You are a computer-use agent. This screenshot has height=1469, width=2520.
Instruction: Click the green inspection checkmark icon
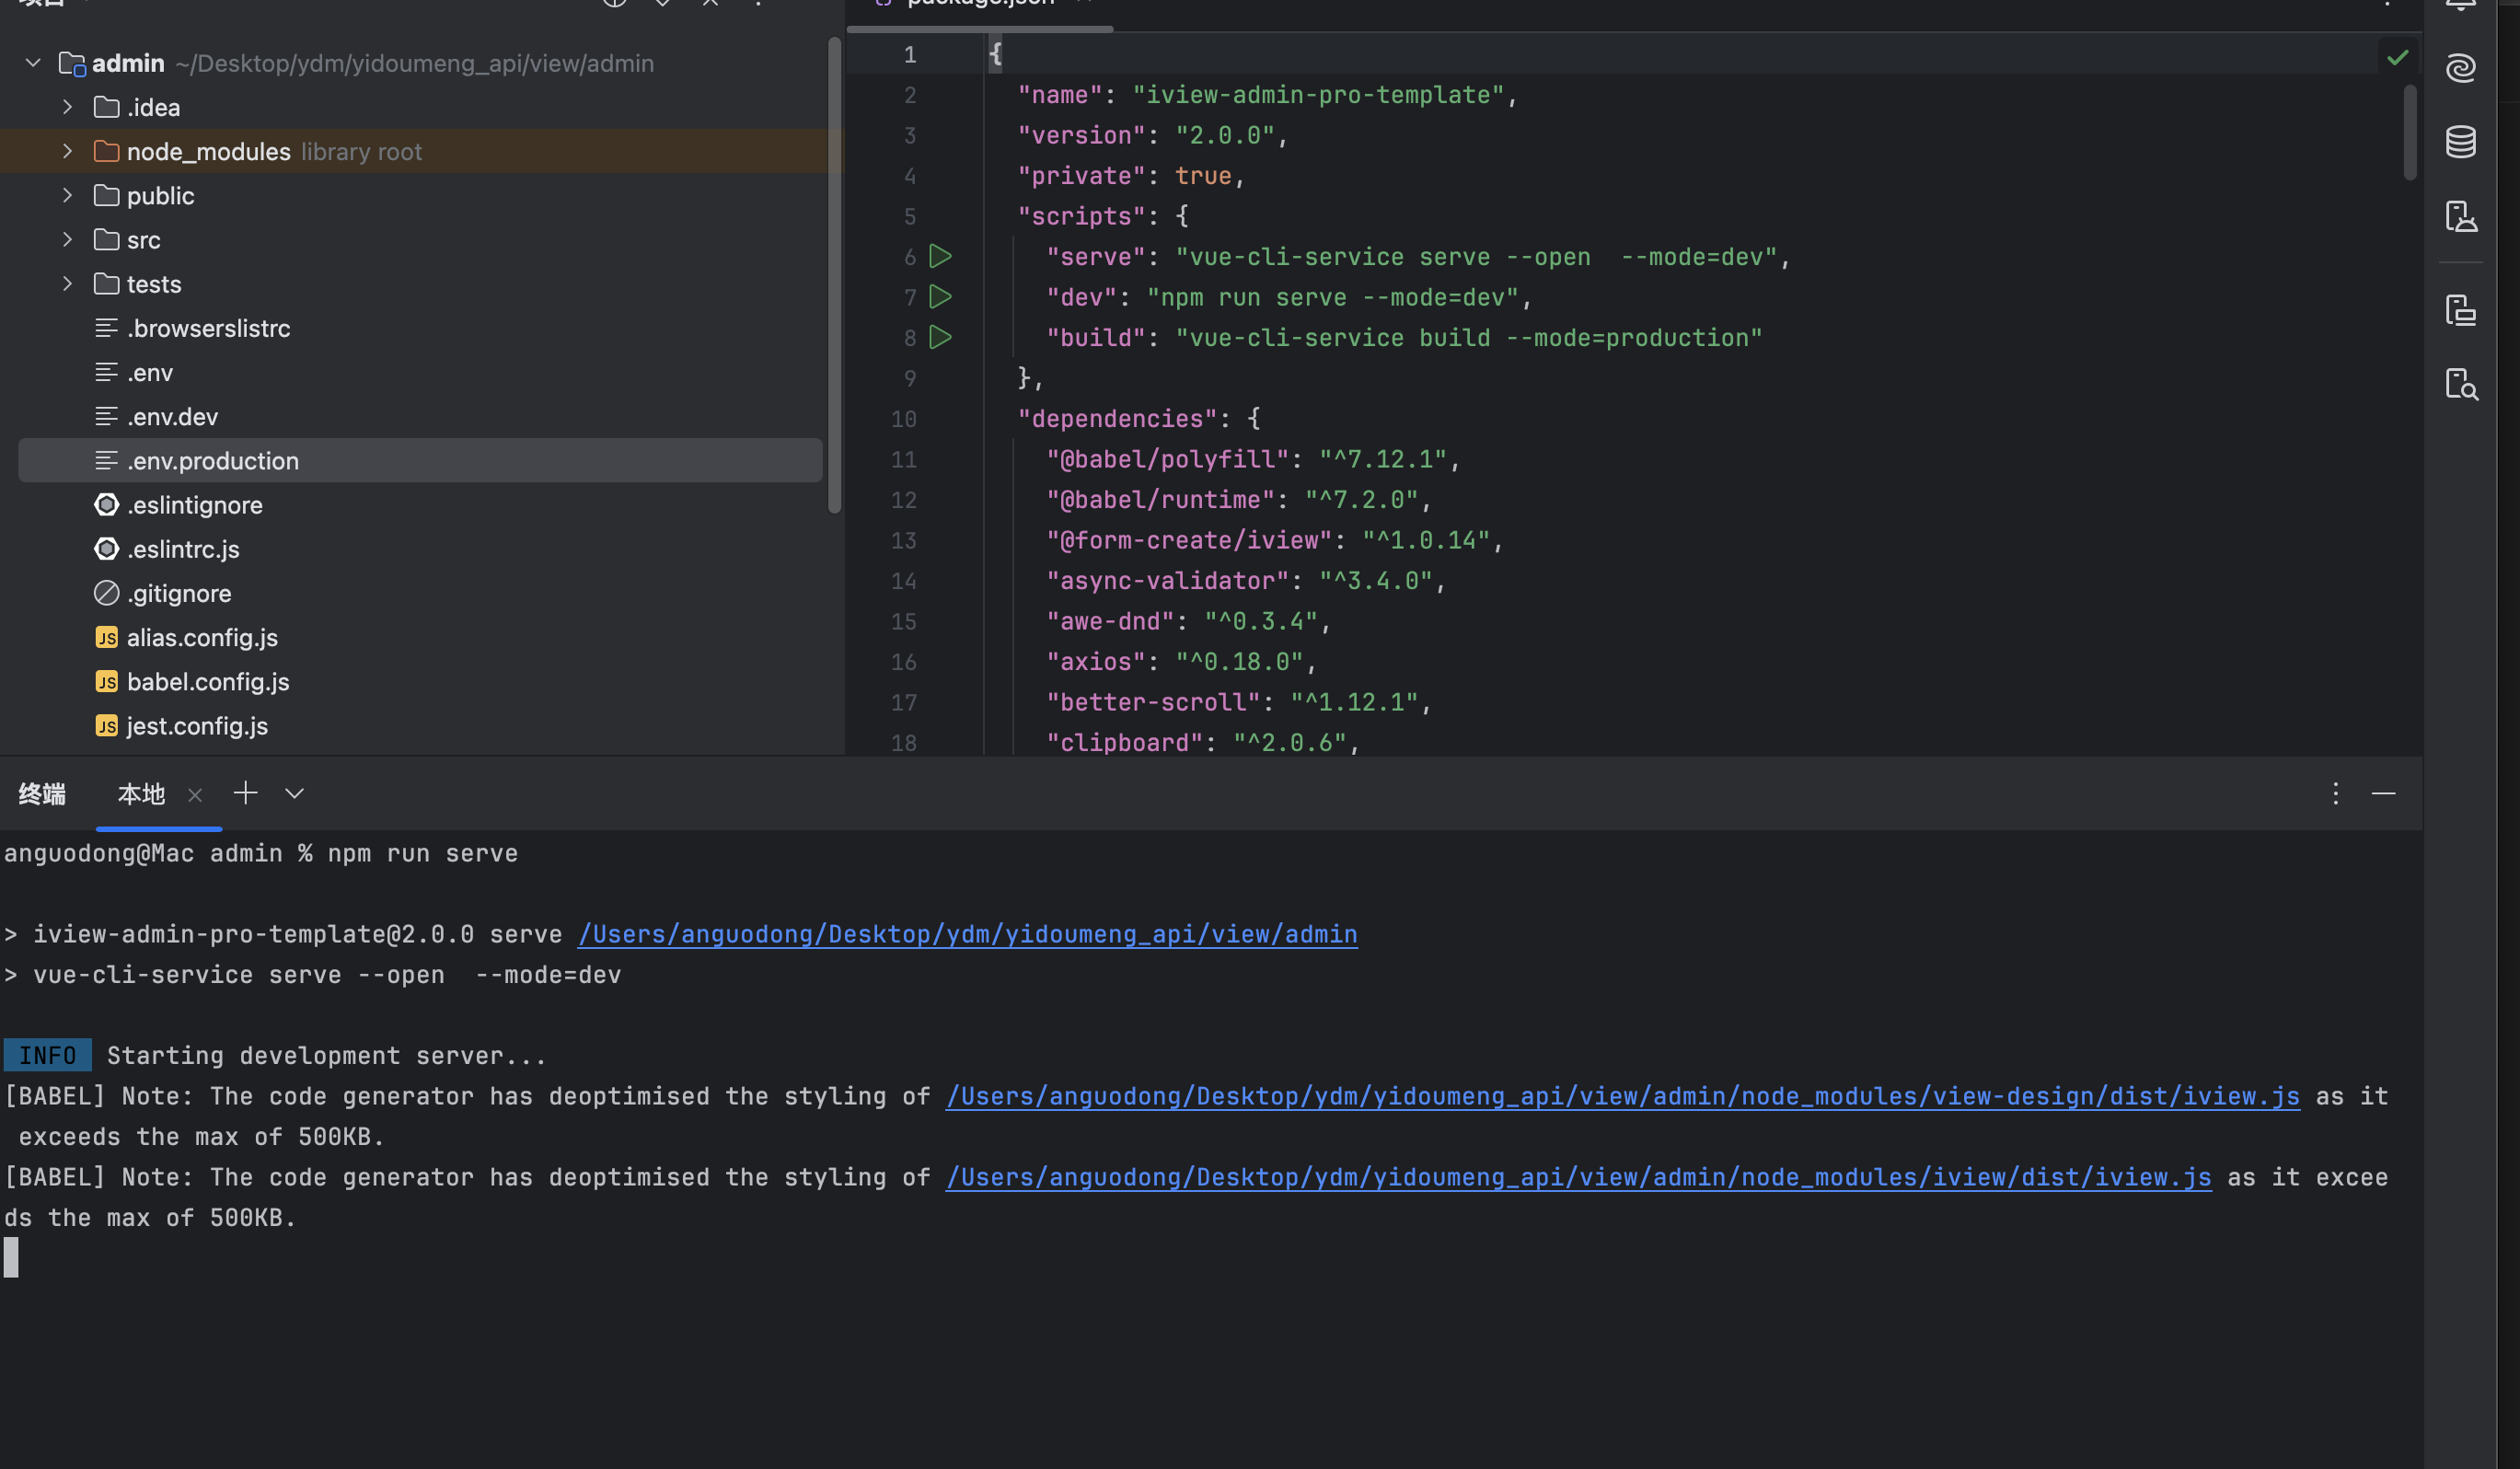pos(2397,58)
